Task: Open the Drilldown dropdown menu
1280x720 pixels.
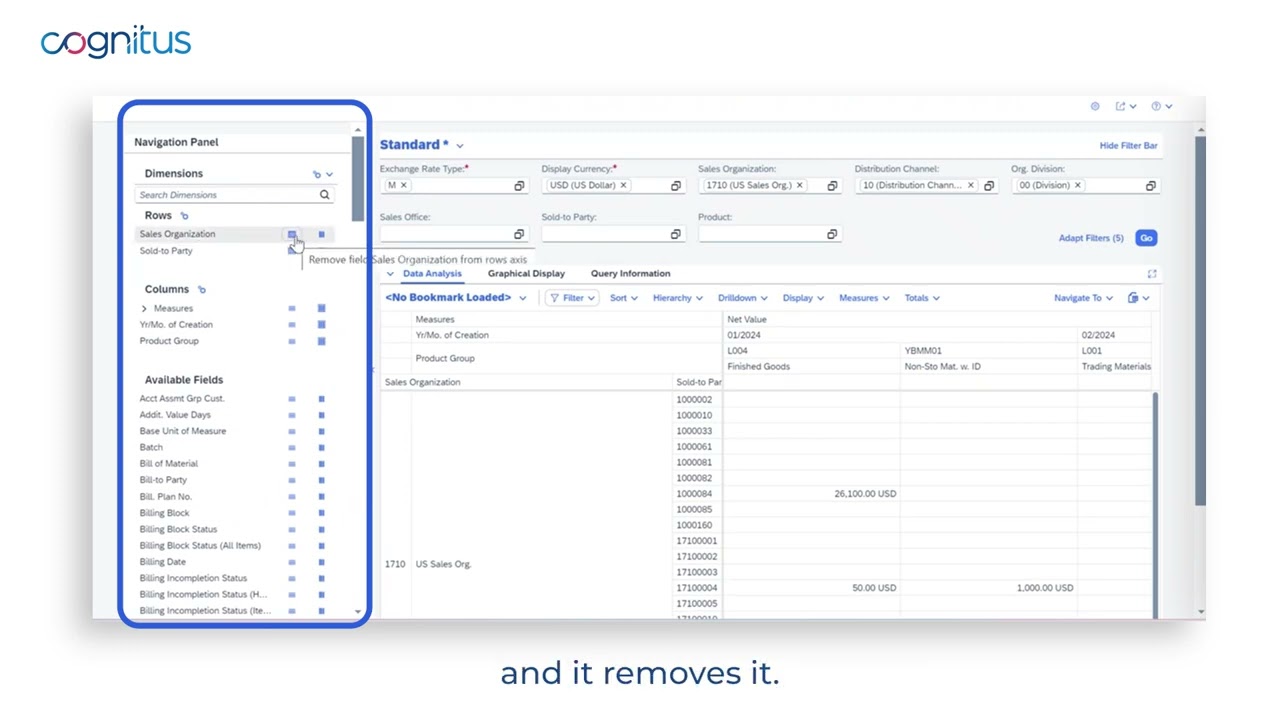Action: [743, 298]
